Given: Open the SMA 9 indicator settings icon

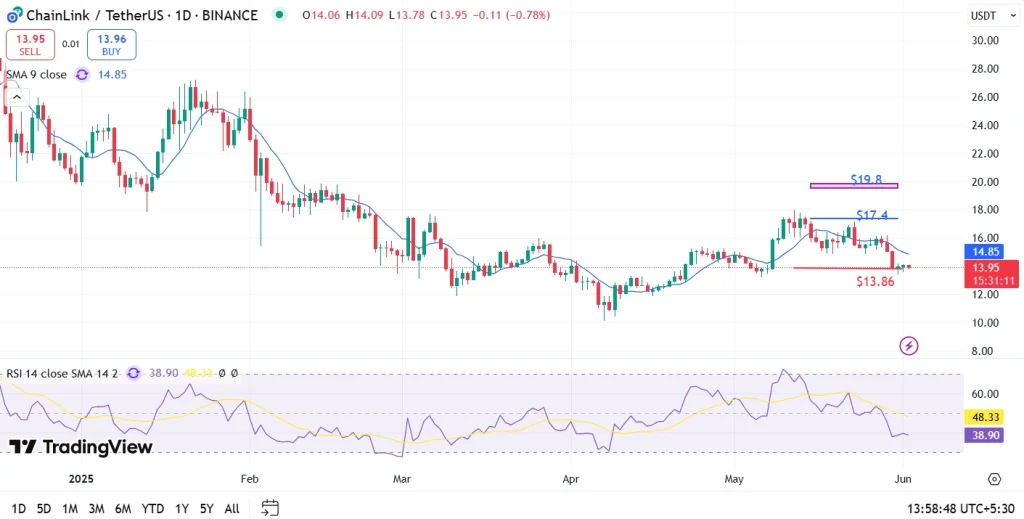Looking at the screenshot, I should pyautogui.click(x=82, y=74).
